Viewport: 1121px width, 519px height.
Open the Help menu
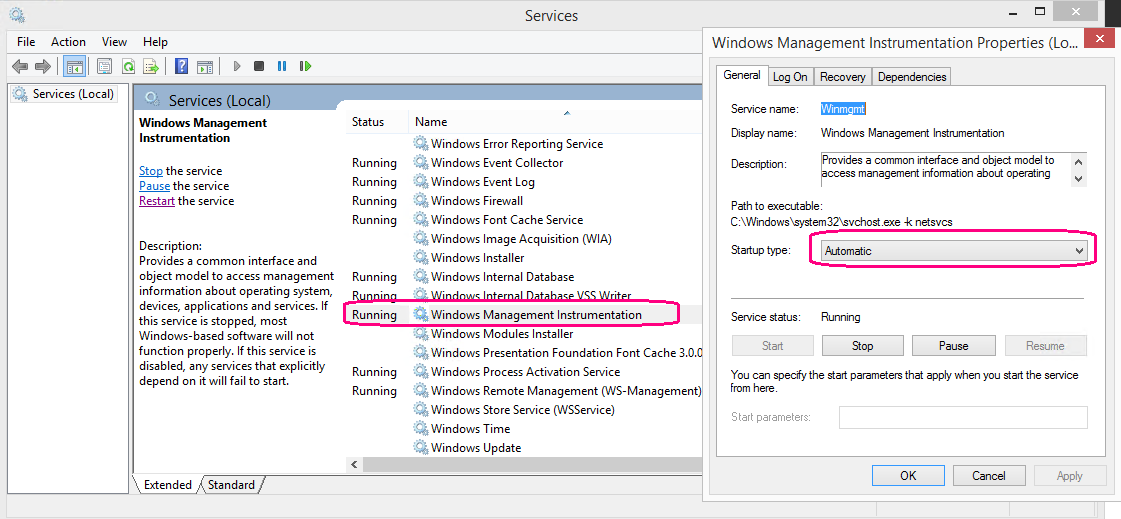coord(155,41)
